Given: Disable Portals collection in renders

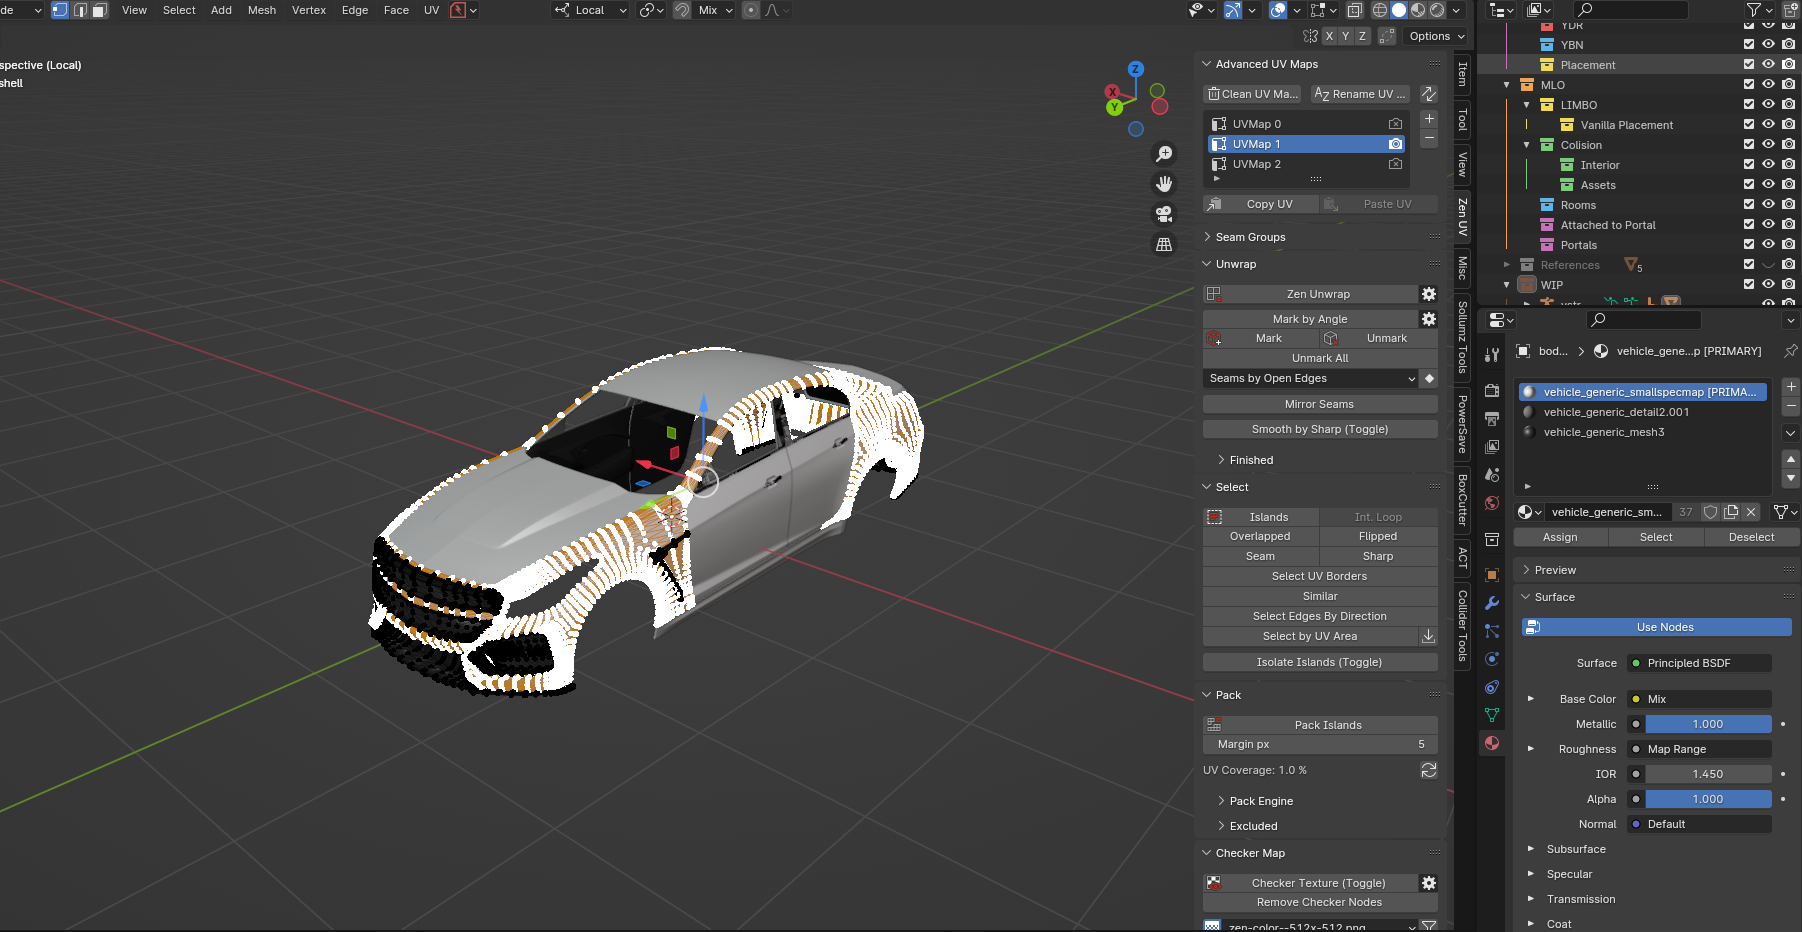Looking at the screenshot, I should [x=1788, y=245].
